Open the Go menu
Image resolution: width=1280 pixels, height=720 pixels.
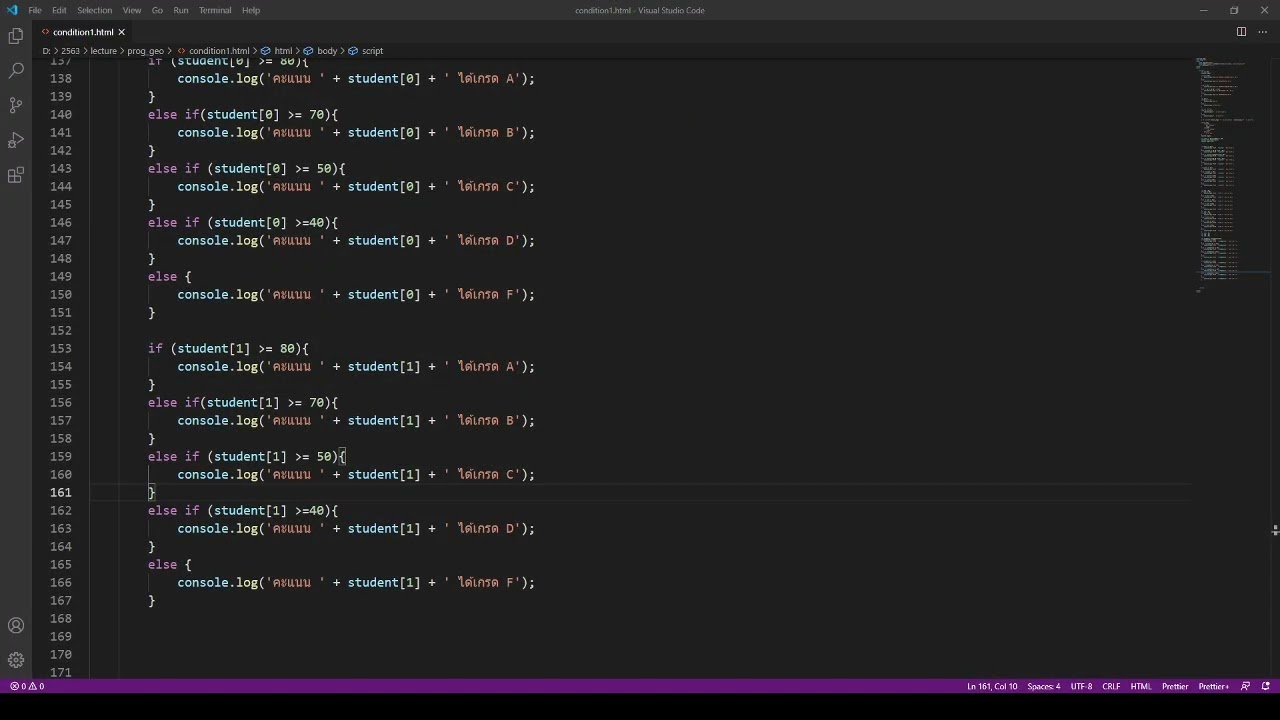[157, 10]
